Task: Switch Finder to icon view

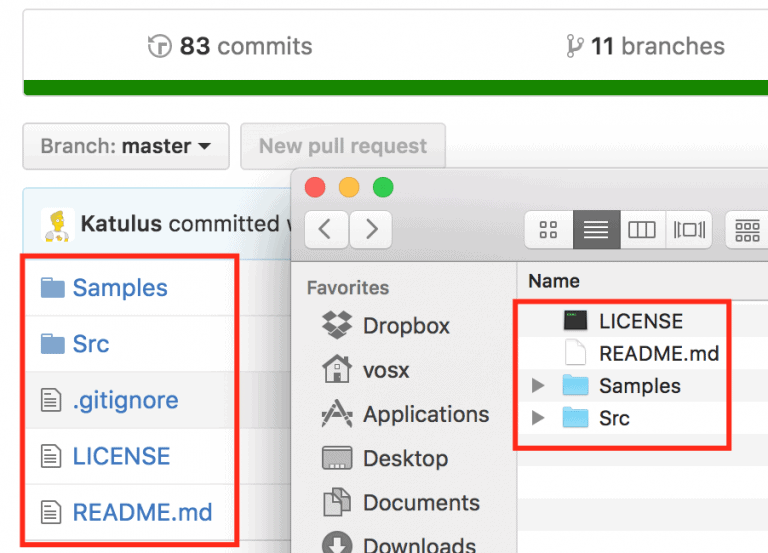Action: [x=549, y=229]
